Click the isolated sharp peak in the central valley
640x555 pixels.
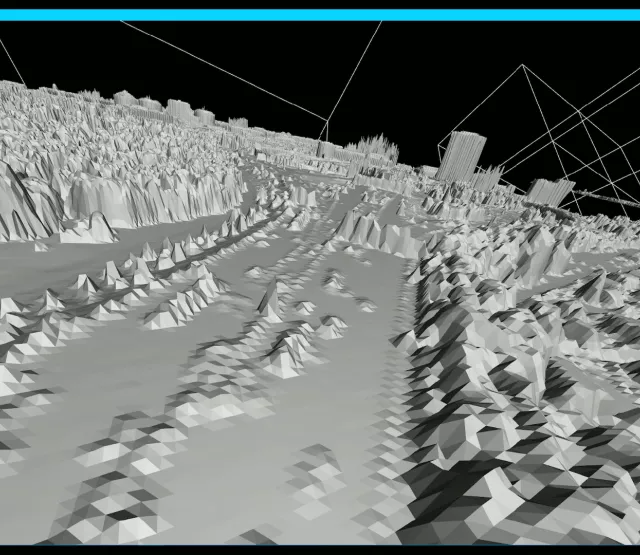pos(270,297)
